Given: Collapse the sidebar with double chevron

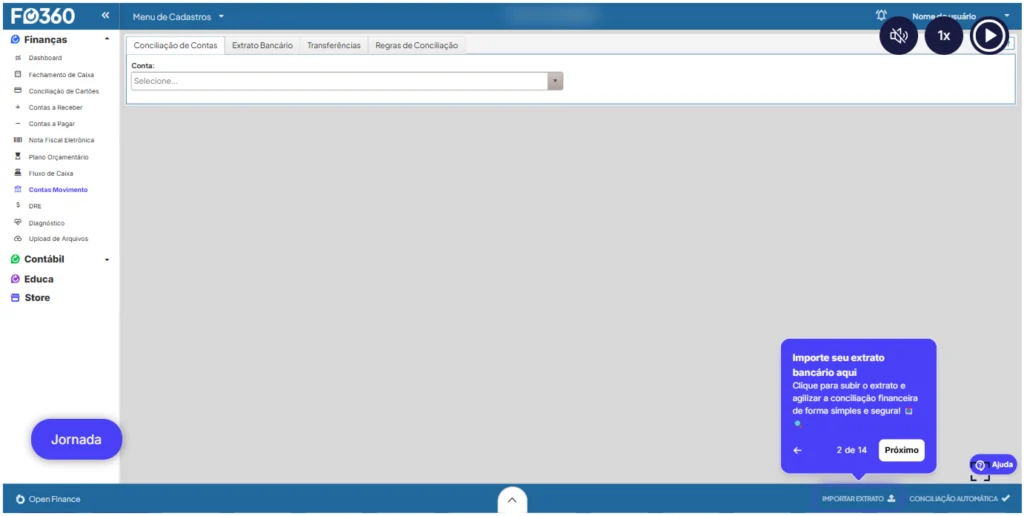Looking at the screenshot, I should pos(105,16).
